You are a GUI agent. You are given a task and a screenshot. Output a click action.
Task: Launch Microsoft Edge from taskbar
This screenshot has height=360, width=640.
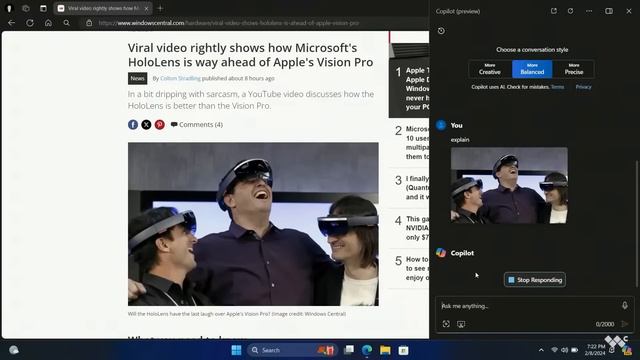coord(367,350)
